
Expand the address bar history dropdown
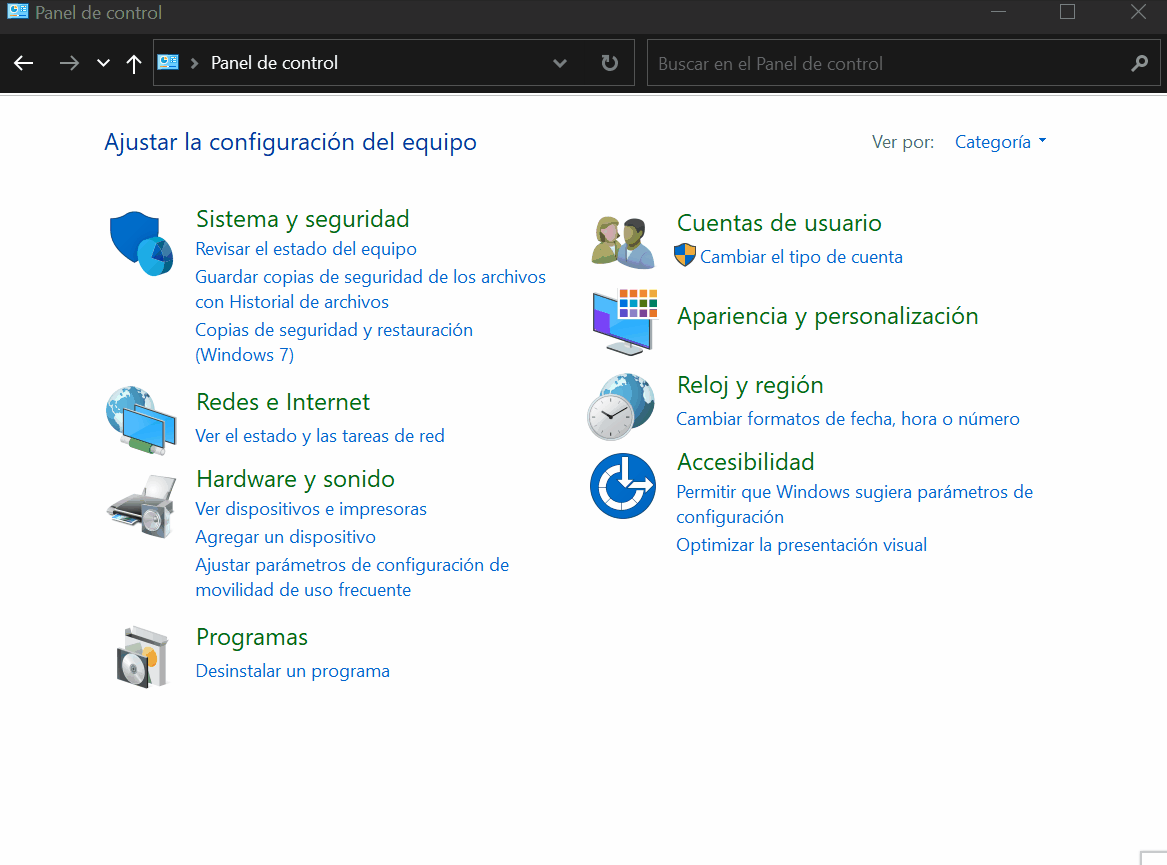(560, 63)
